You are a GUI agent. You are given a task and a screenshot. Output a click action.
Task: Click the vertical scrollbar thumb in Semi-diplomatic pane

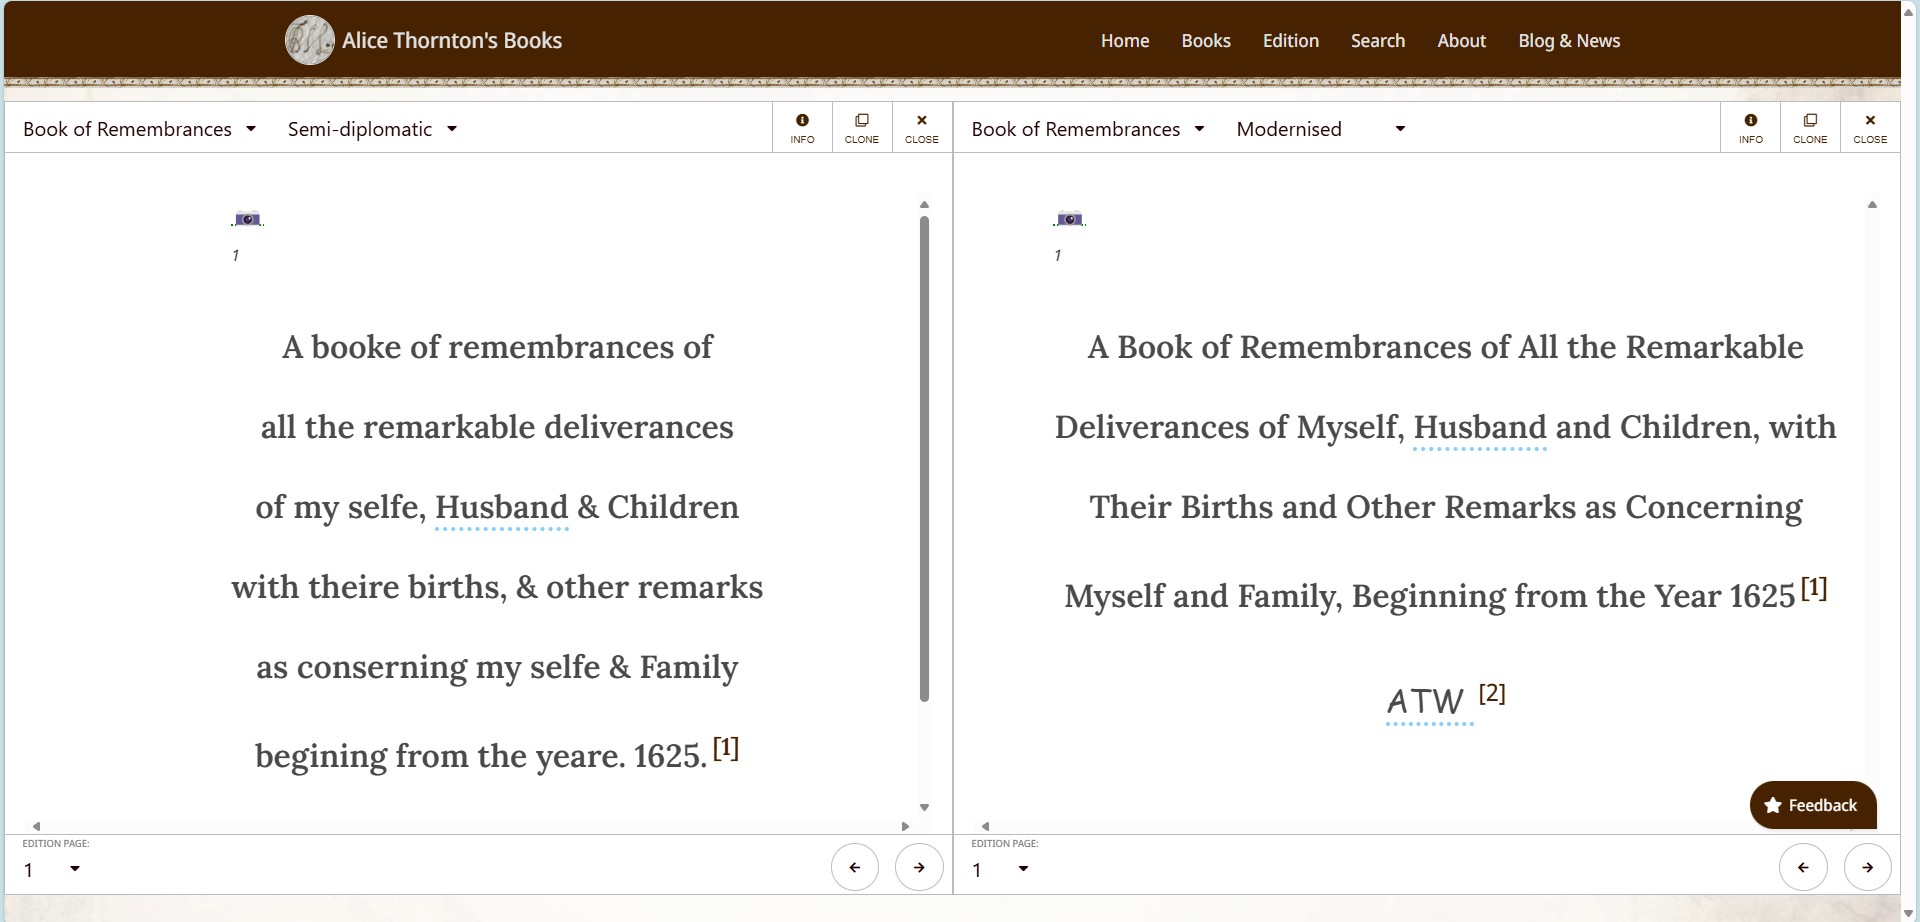click(924, 458)
